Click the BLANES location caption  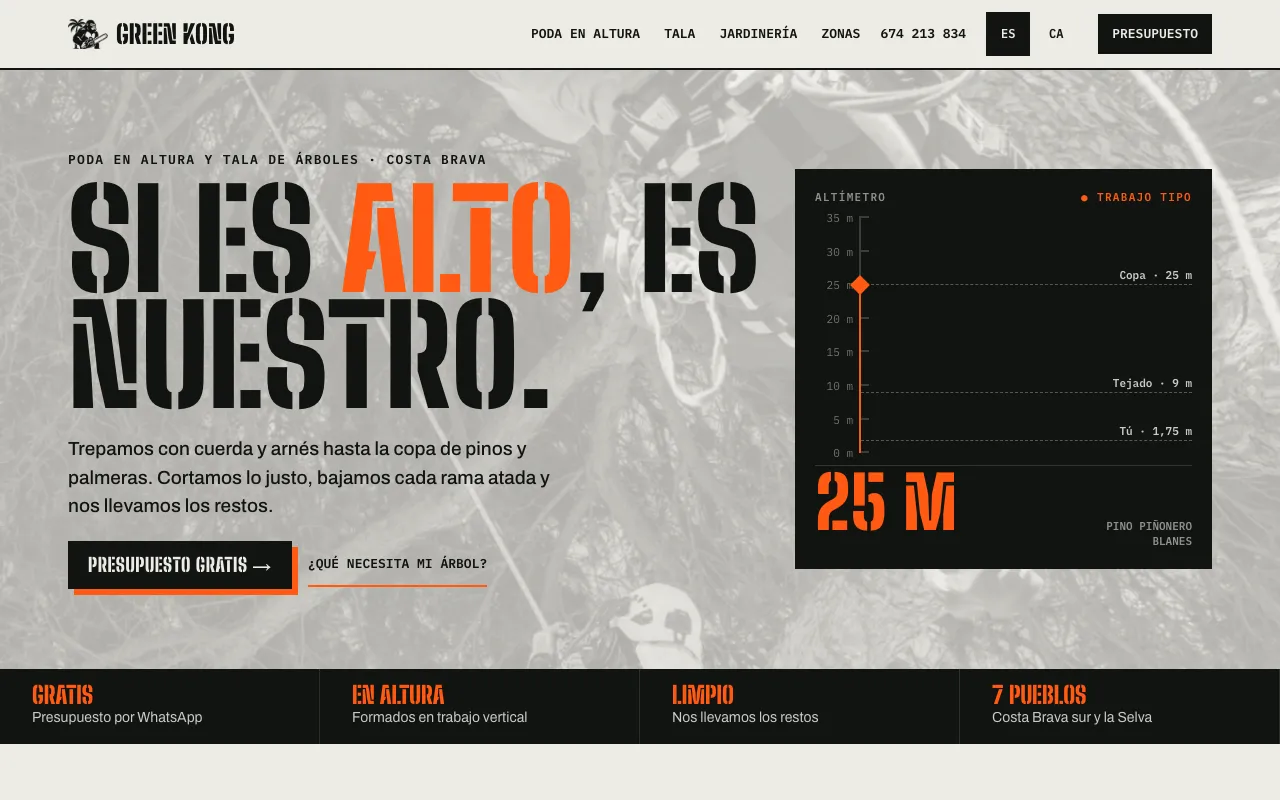pyautogui.click(x=1172, y=541)
